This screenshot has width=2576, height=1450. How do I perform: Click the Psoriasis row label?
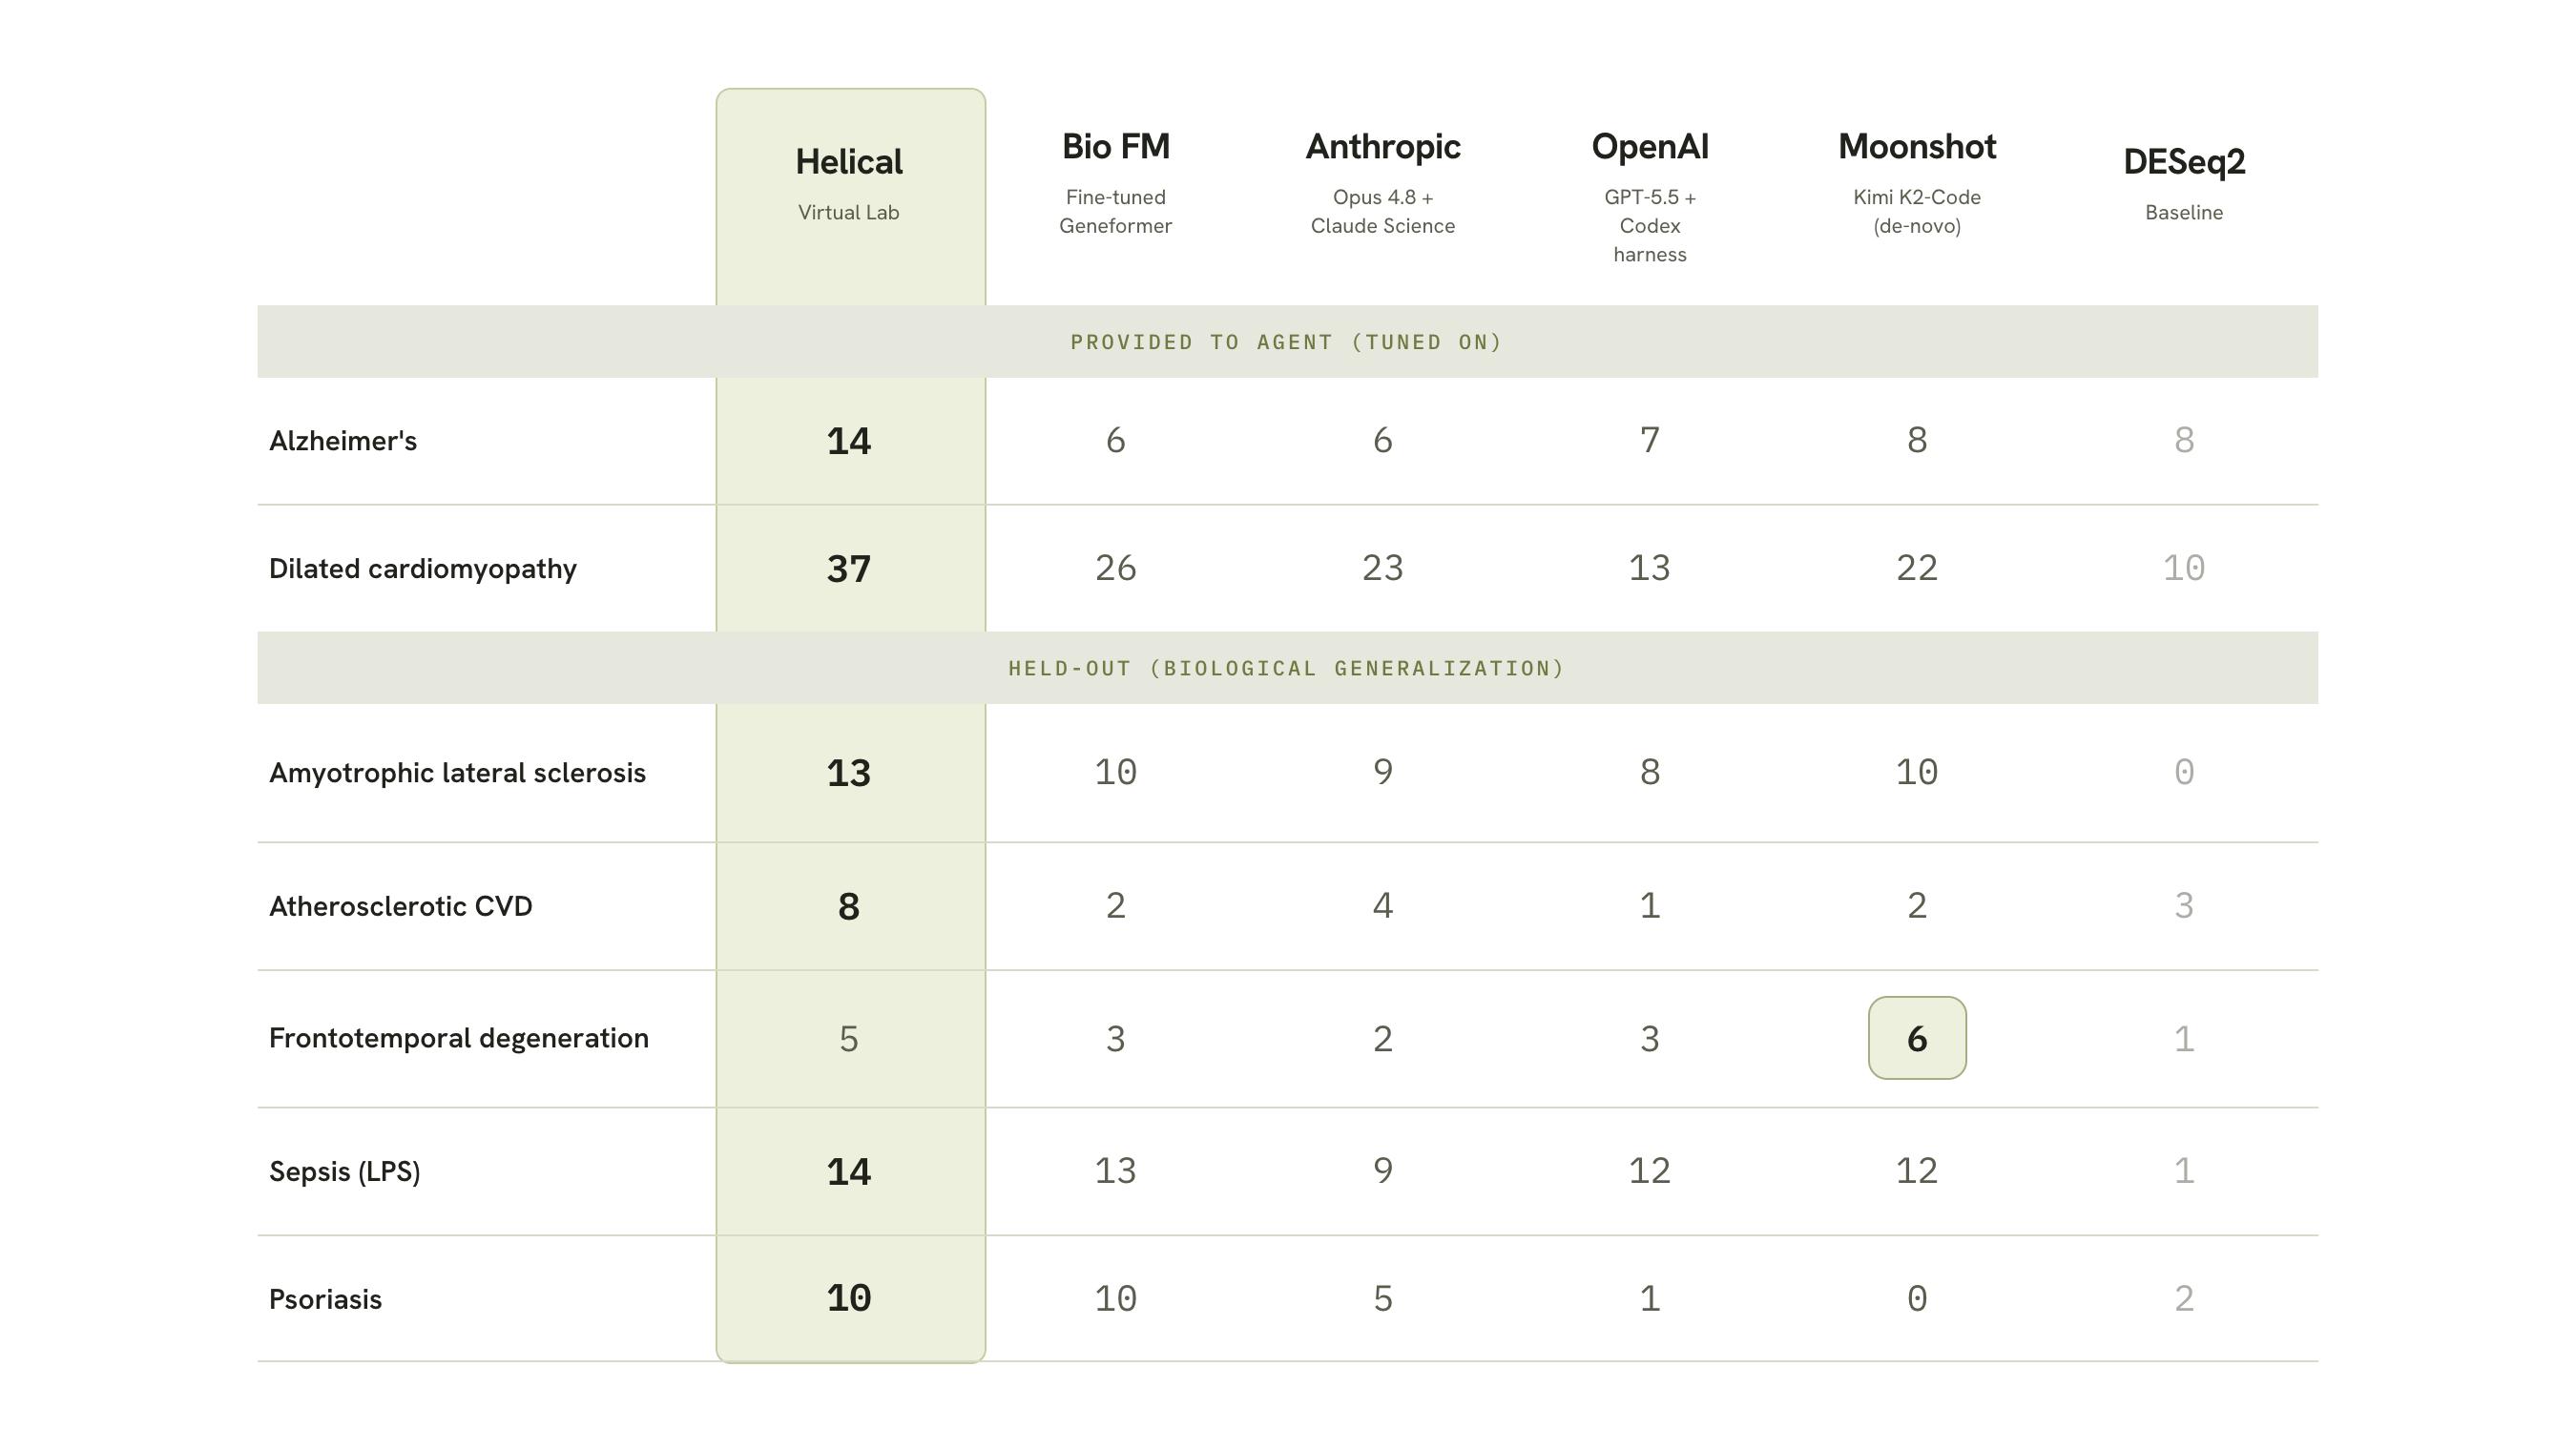coord(326,1299)
